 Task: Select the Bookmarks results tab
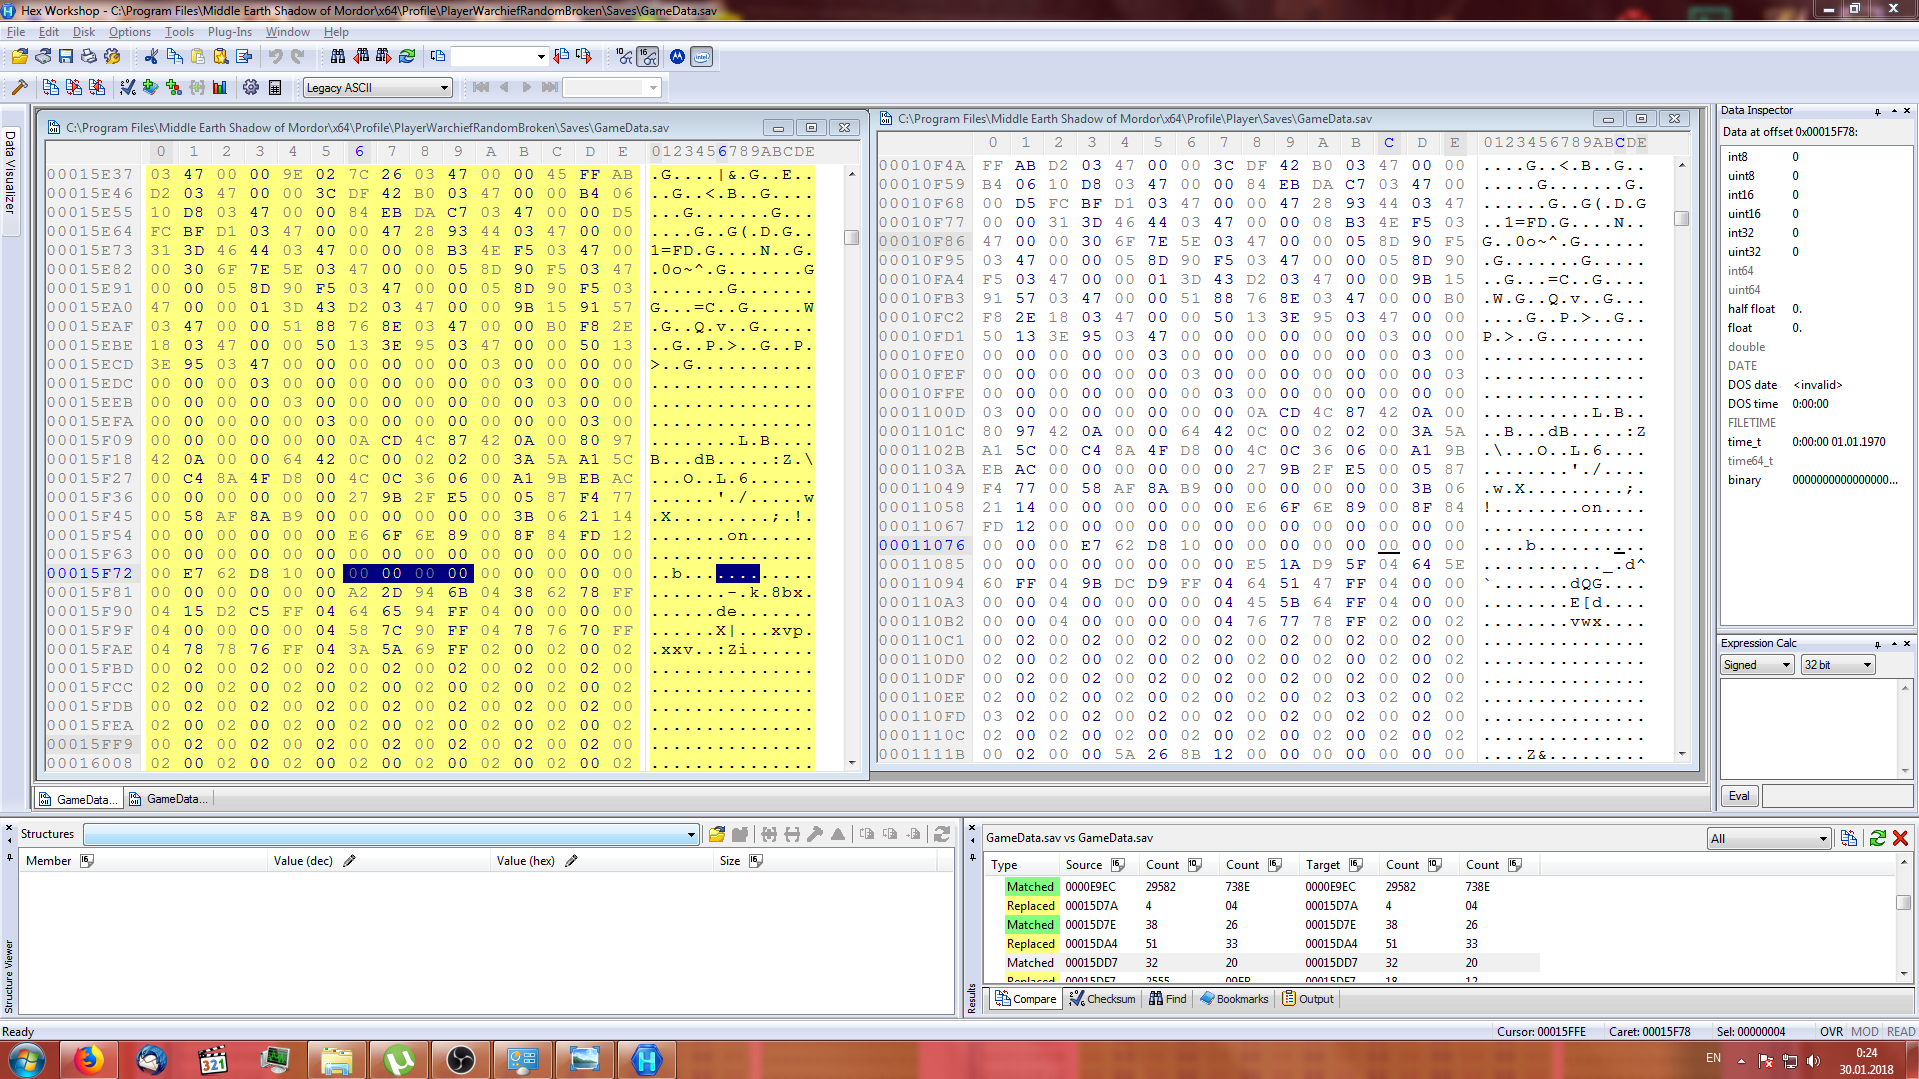[x=1234, y=999]
